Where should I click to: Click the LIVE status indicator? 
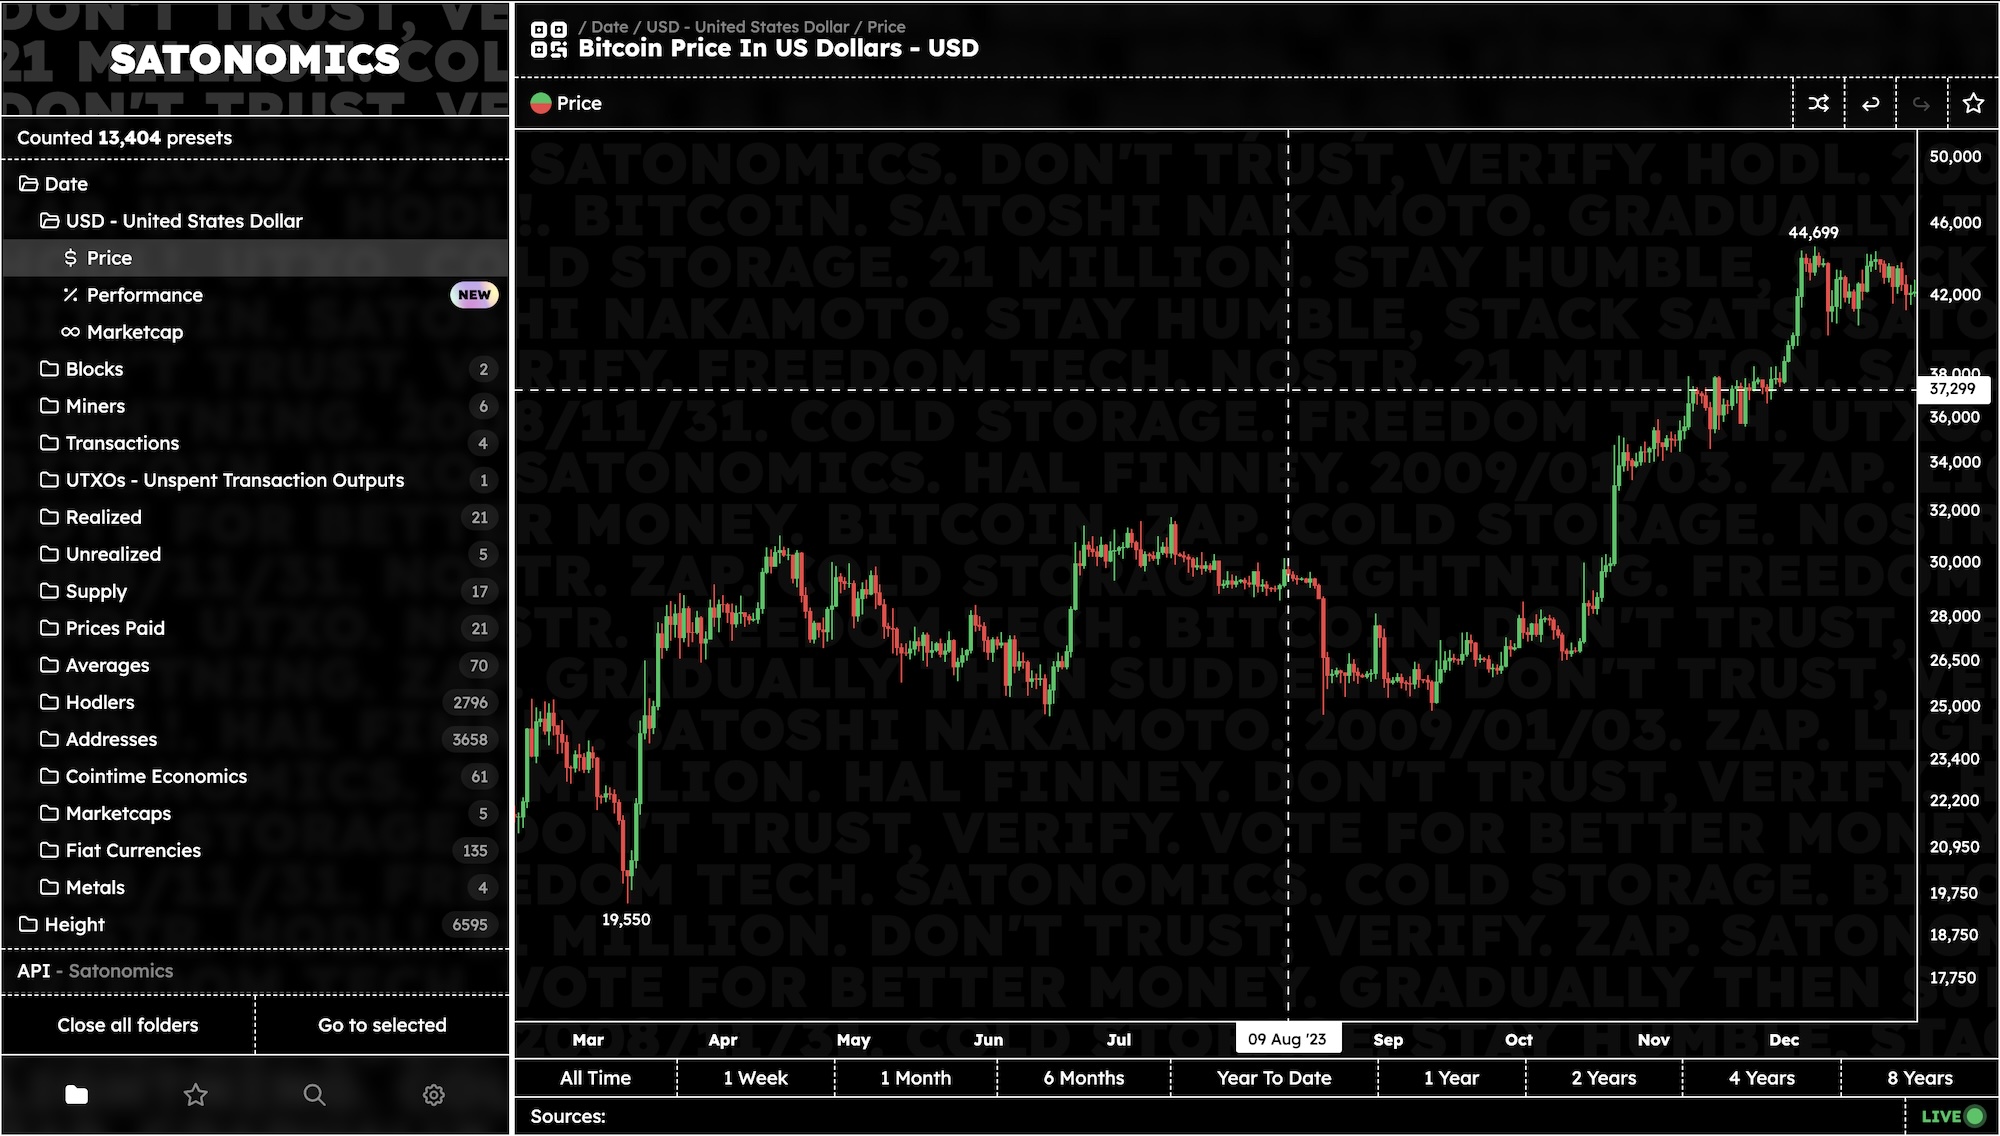pyautogui.click(x=1952, y=1116)
